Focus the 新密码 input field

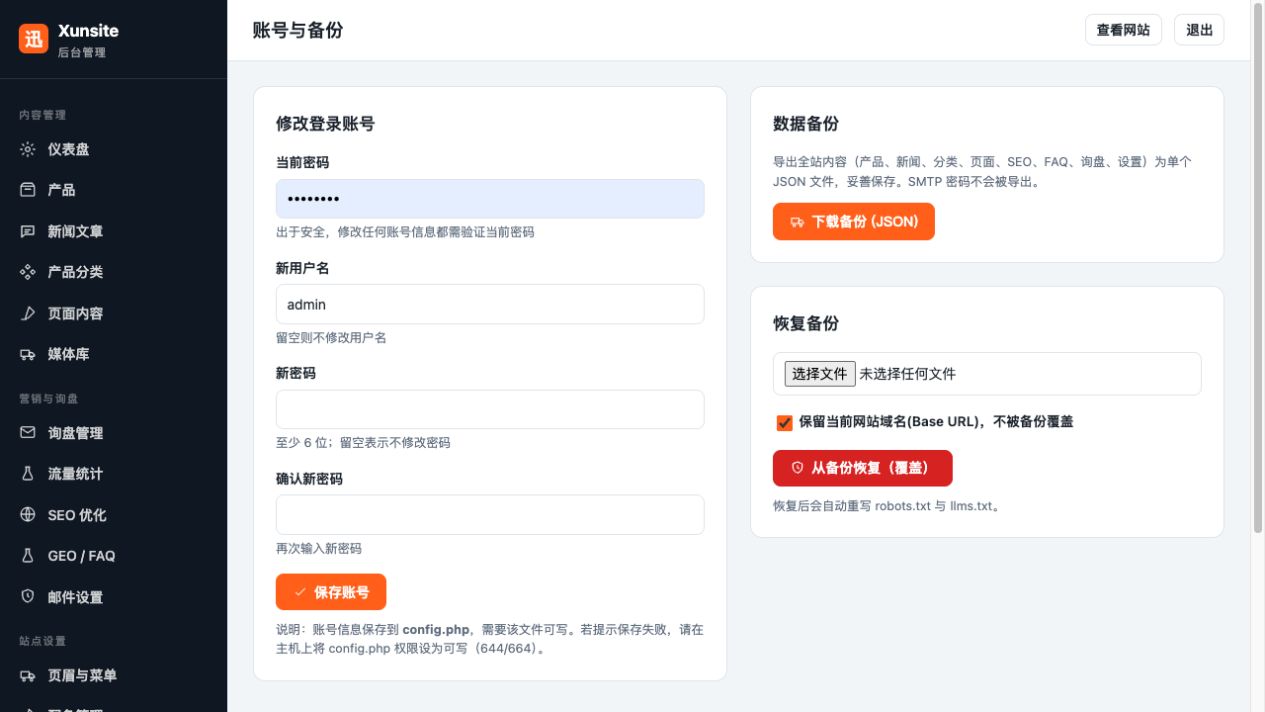pyautogui.click(x=490, y=409)
